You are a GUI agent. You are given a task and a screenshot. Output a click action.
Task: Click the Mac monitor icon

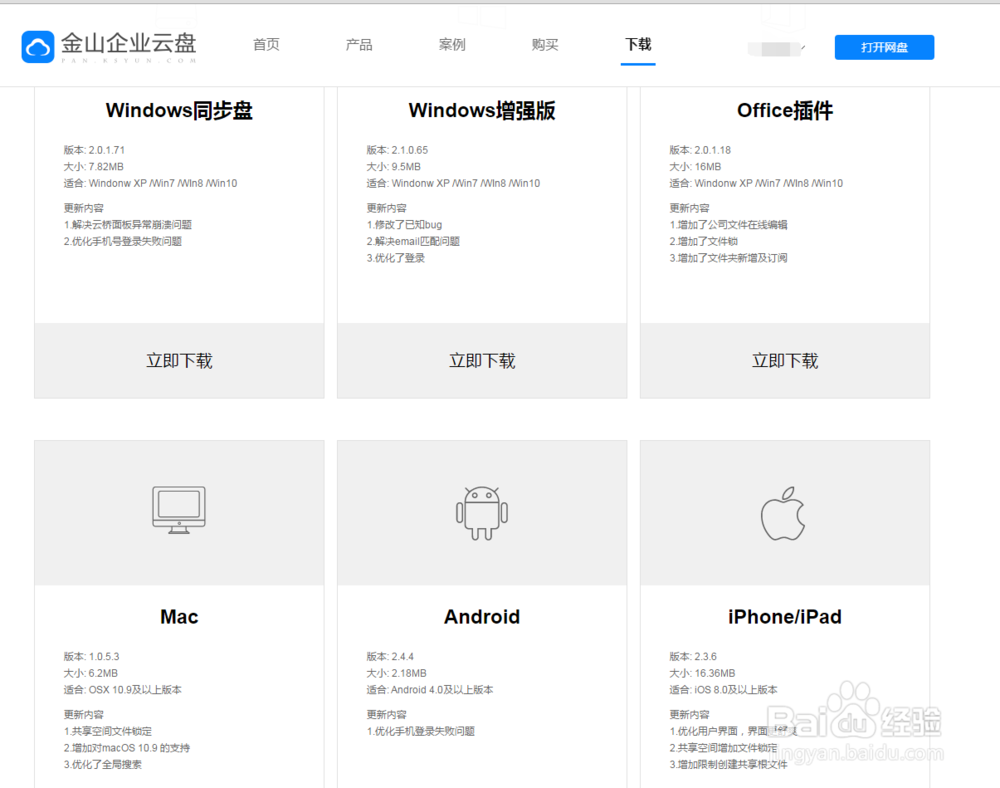tap(179, 510)
